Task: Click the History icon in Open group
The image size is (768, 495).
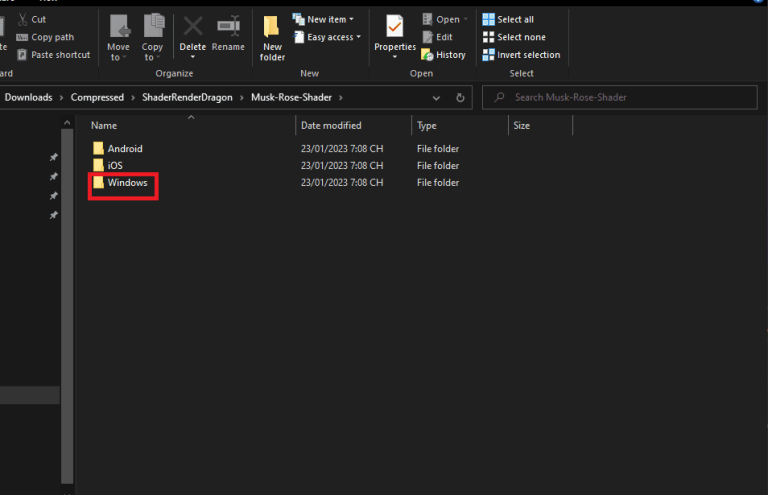Action: 443,55
